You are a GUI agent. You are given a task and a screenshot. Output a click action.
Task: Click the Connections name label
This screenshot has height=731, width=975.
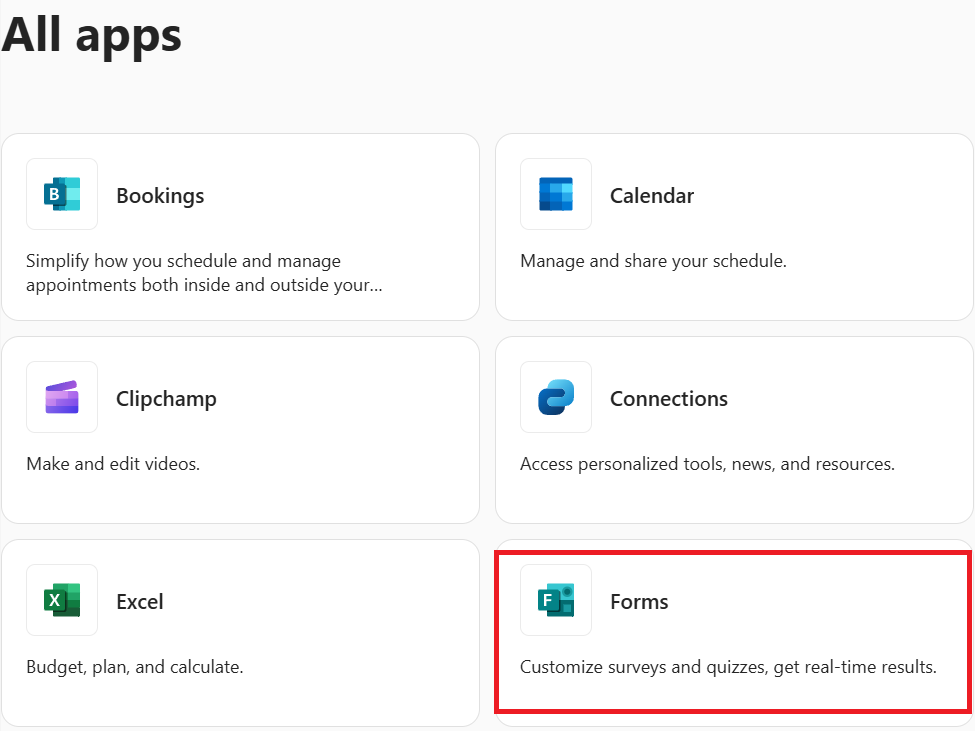[x=669, y=399]
